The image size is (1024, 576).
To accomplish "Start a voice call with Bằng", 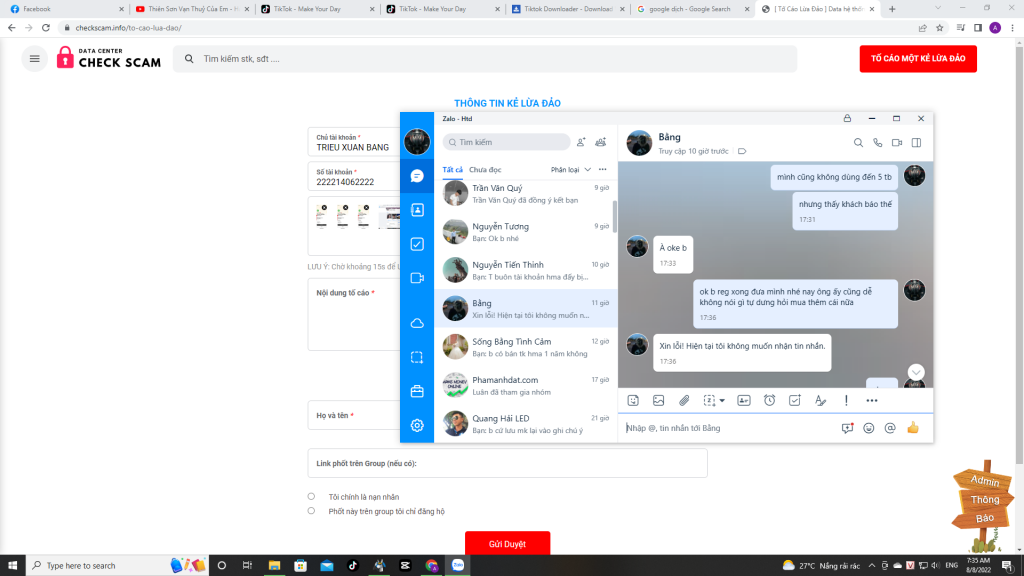I will pos(877,143).
